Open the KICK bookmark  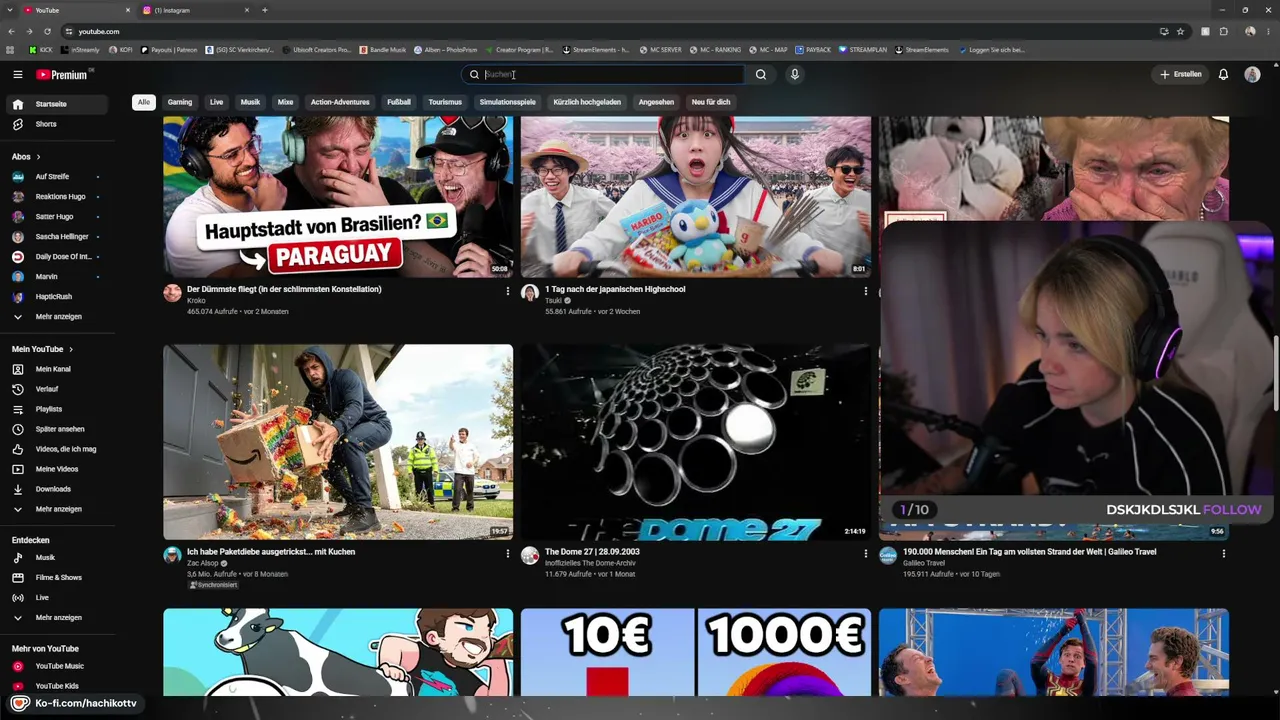(41, 49)
